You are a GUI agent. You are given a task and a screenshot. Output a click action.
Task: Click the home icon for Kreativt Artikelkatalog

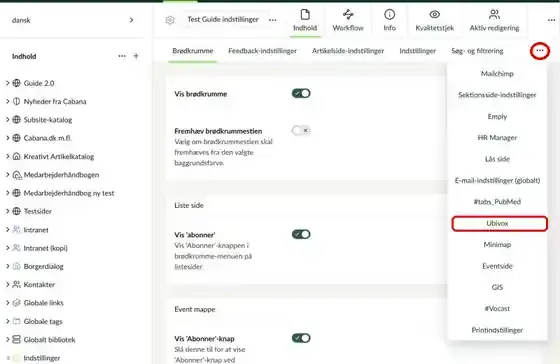16,156
